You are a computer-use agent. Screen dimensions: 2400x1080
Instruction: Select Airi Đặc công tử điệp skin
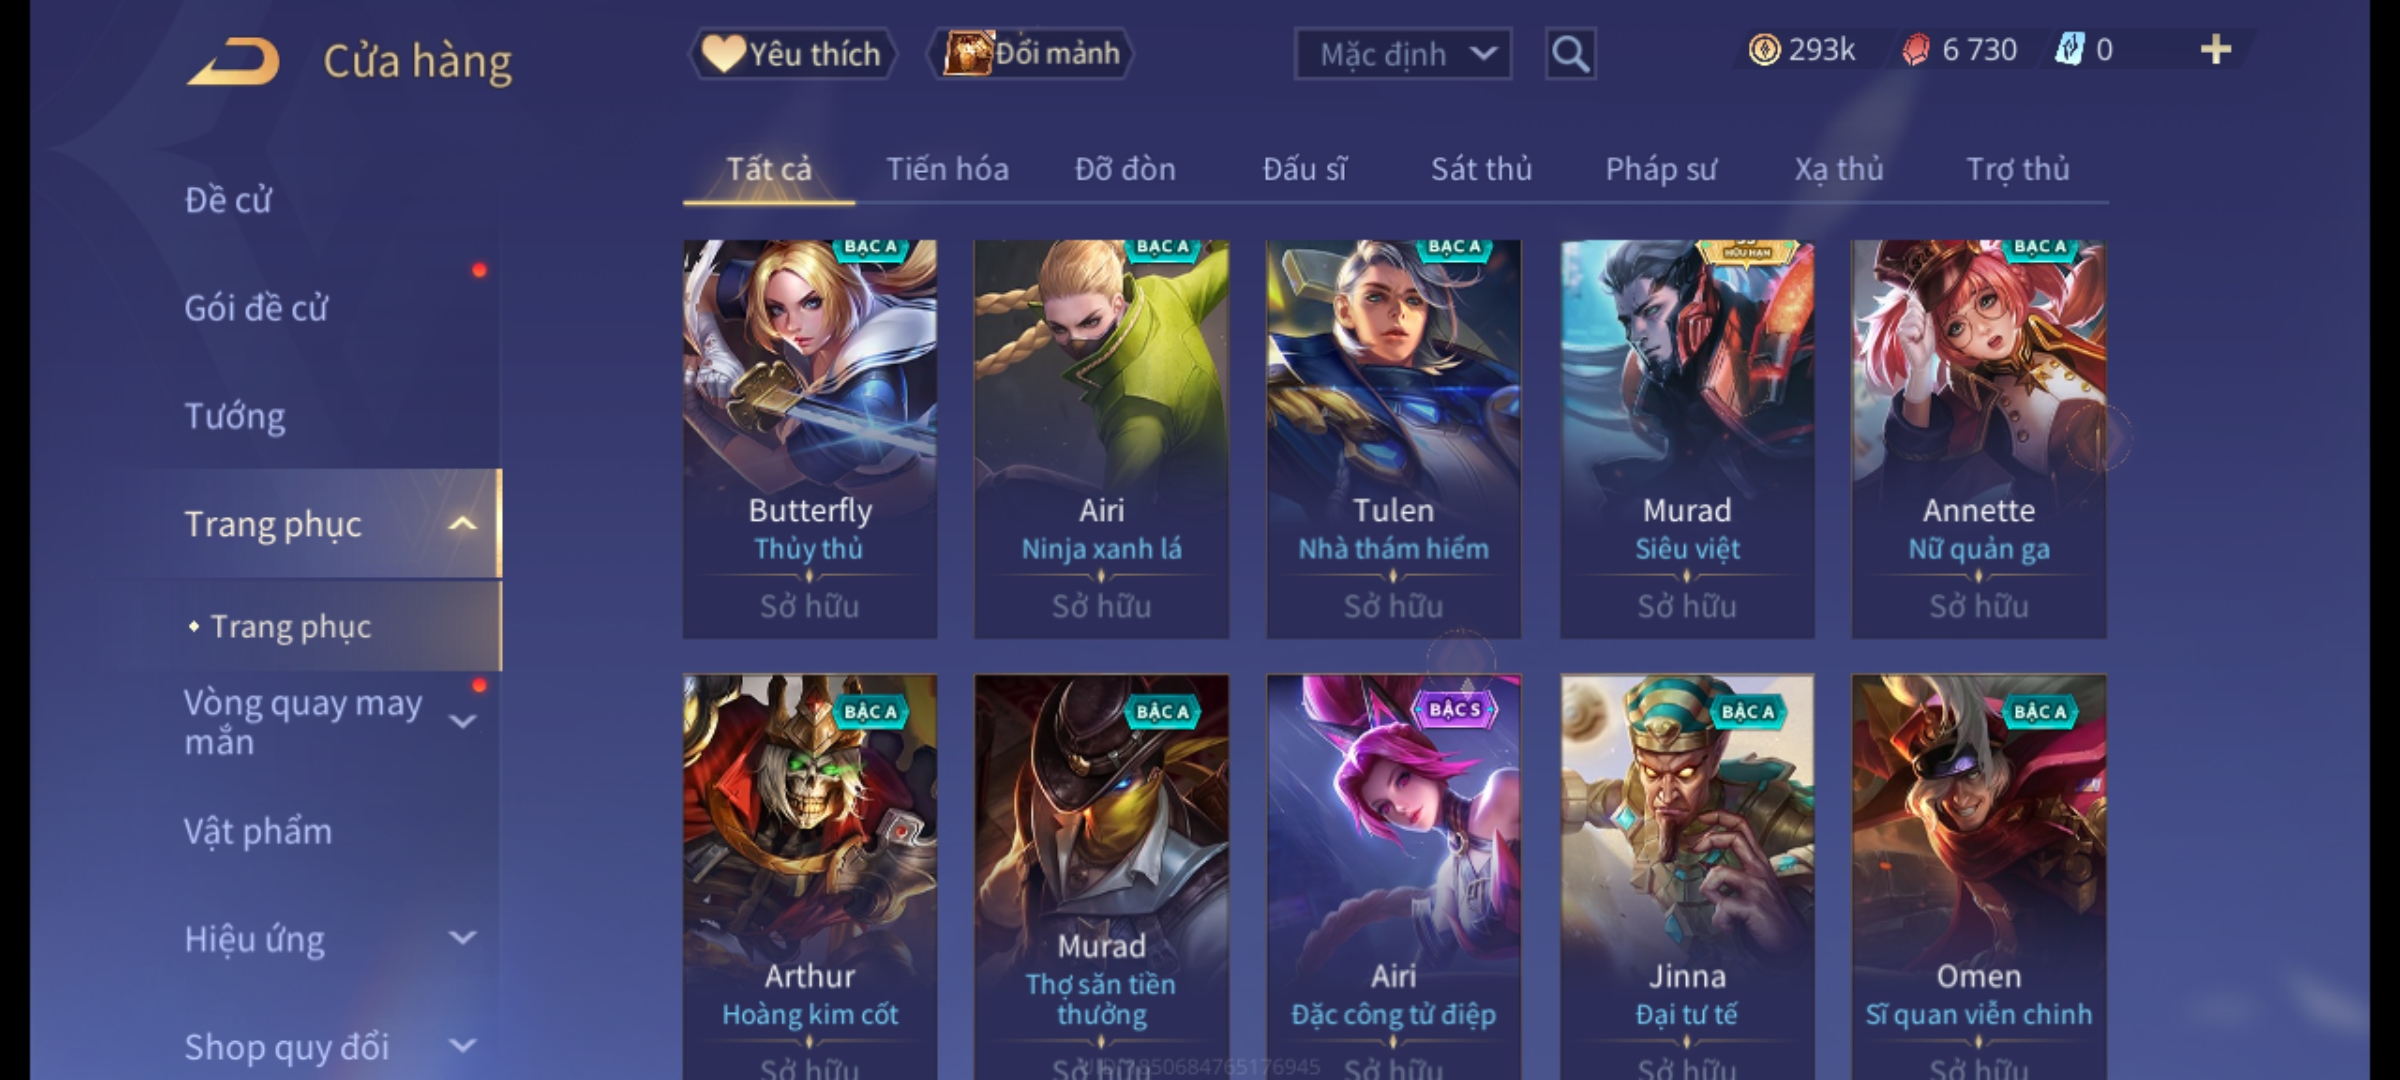pos(1393,876)
